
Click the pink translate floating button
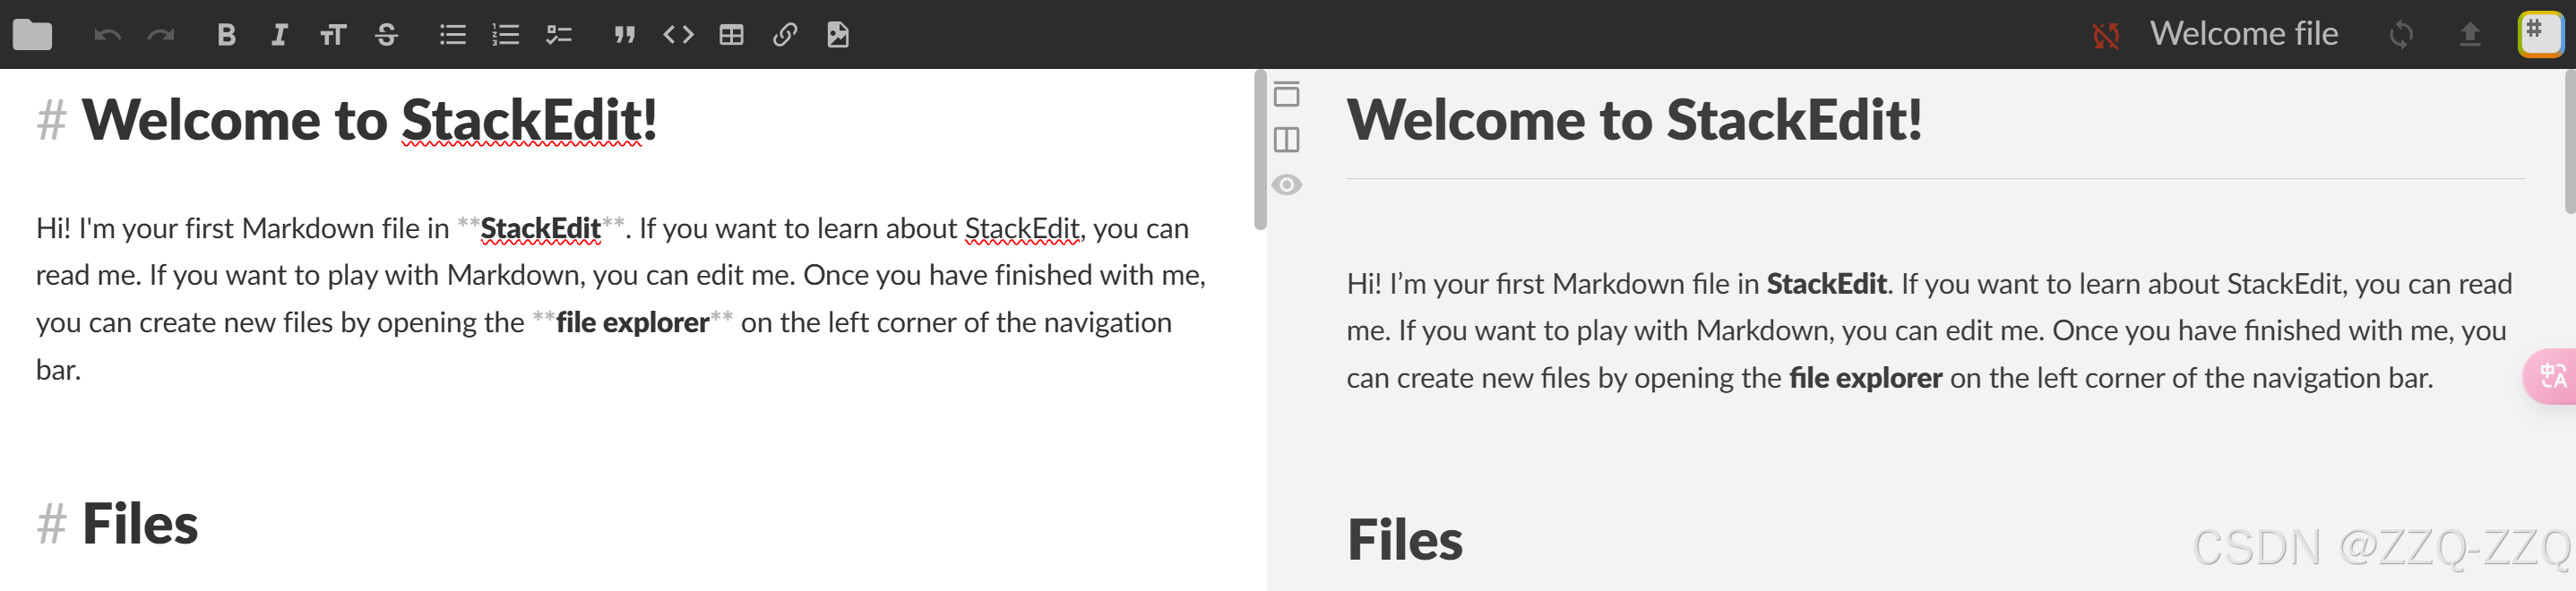[x=2551, y=376]
